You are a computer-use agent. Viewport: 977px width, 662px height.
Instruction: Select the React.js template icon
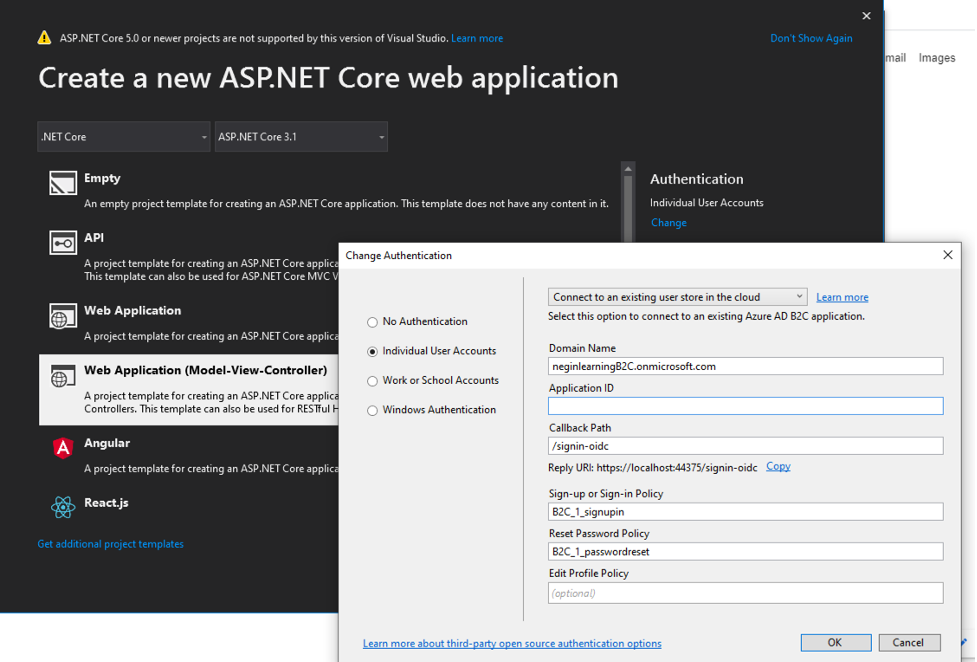point(63,507)
